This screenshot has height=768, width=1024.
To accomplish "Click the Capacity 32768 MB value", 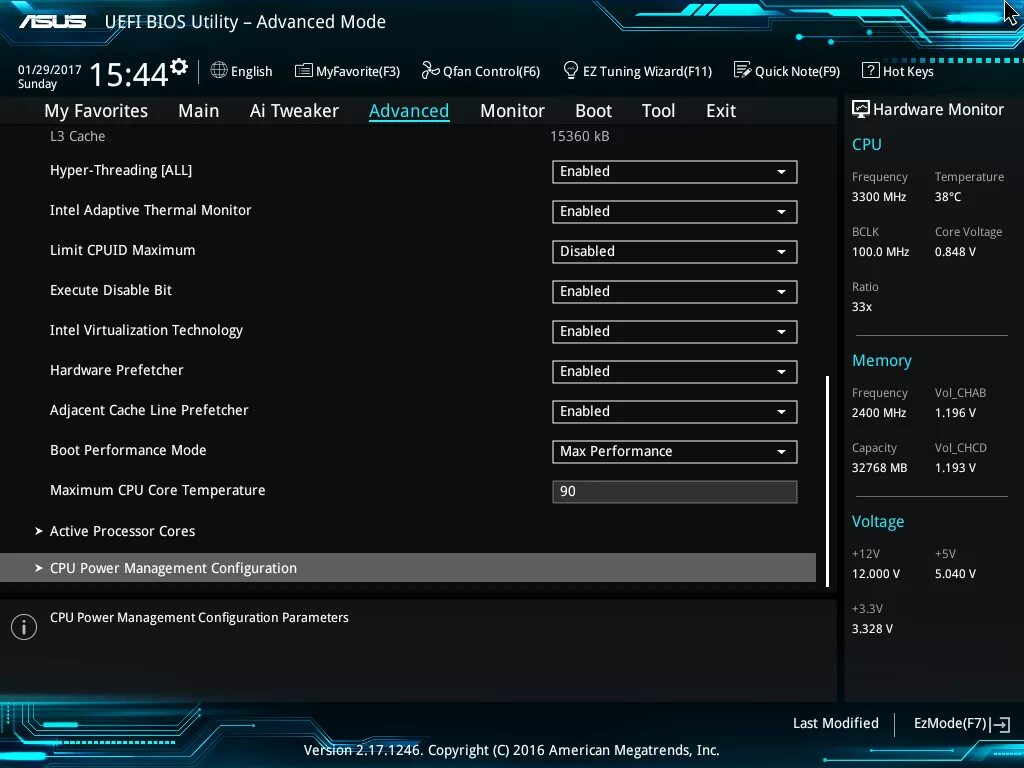I will click(x=879, y=468).
